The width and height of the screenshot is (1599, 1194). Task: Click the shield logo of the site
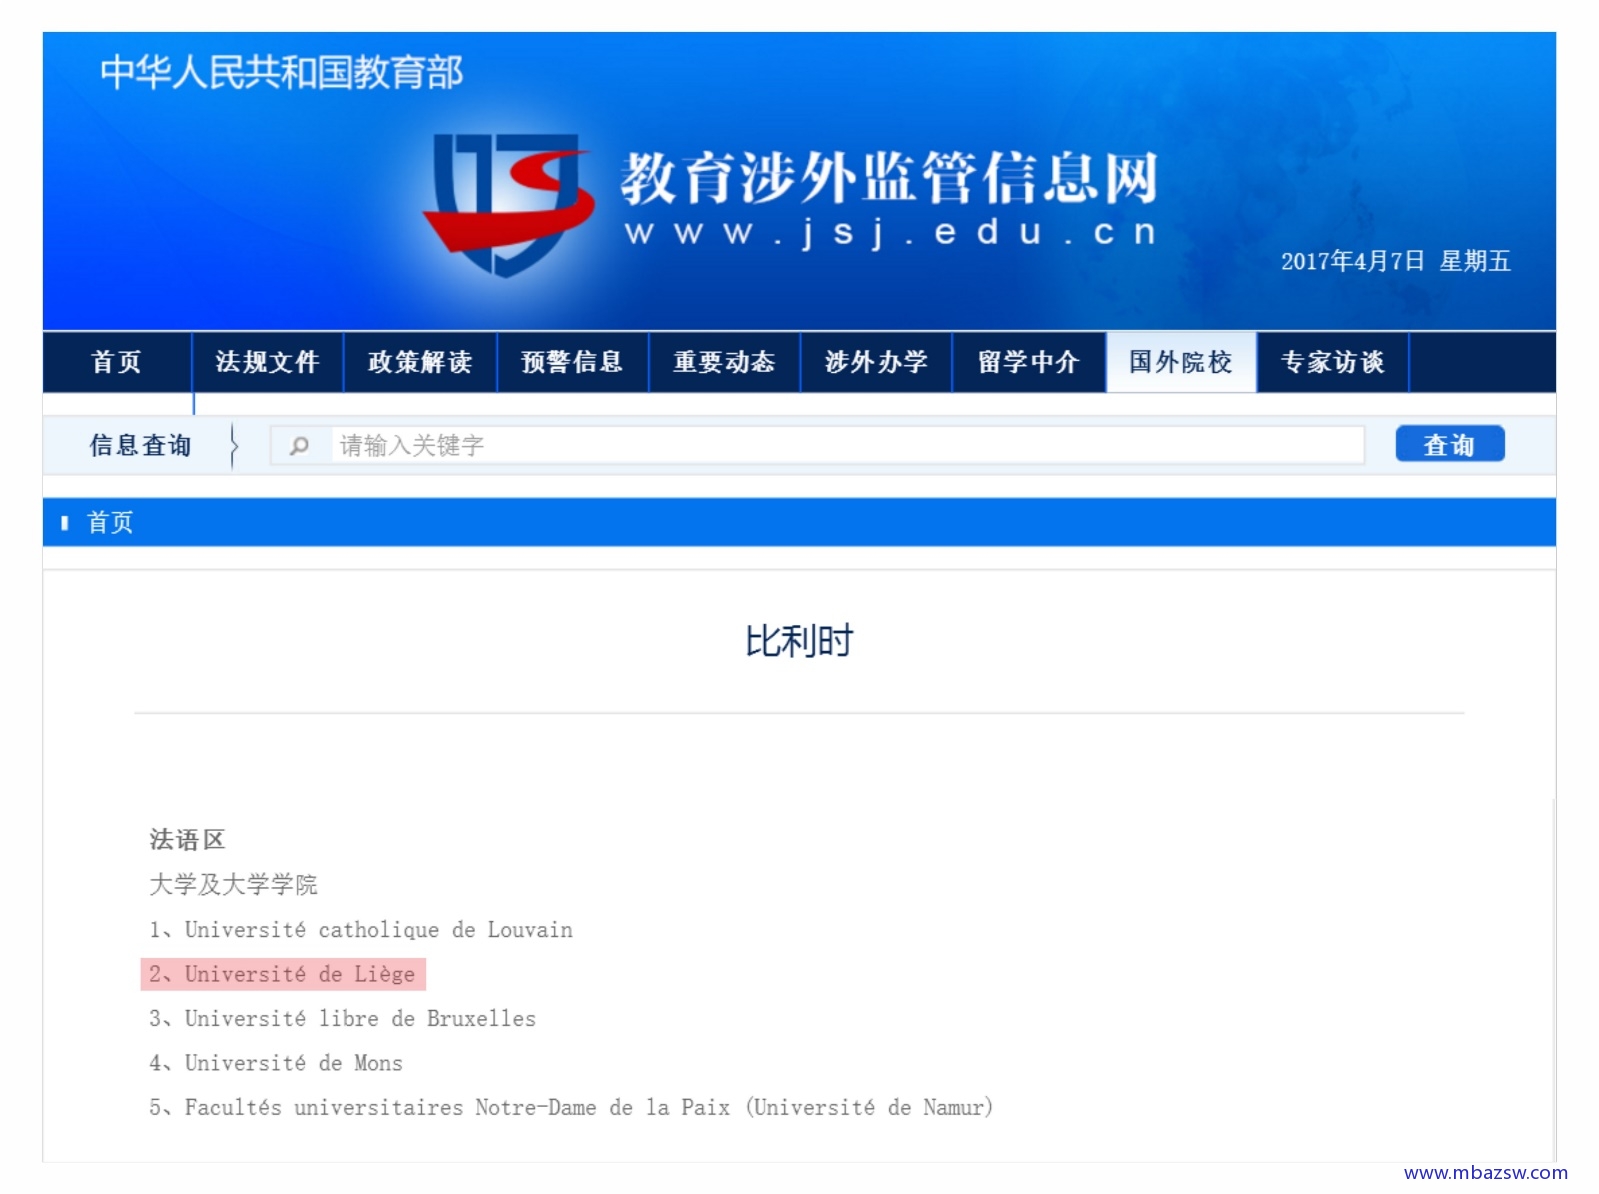[507, 203]
